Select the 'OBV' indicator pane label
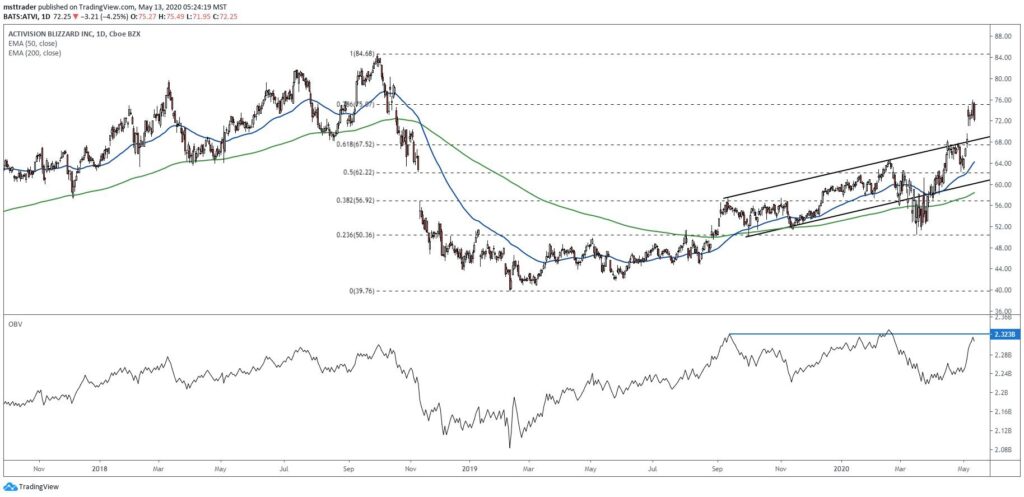This screenshot has height=497, width=1024. click(x=15, y=325)
